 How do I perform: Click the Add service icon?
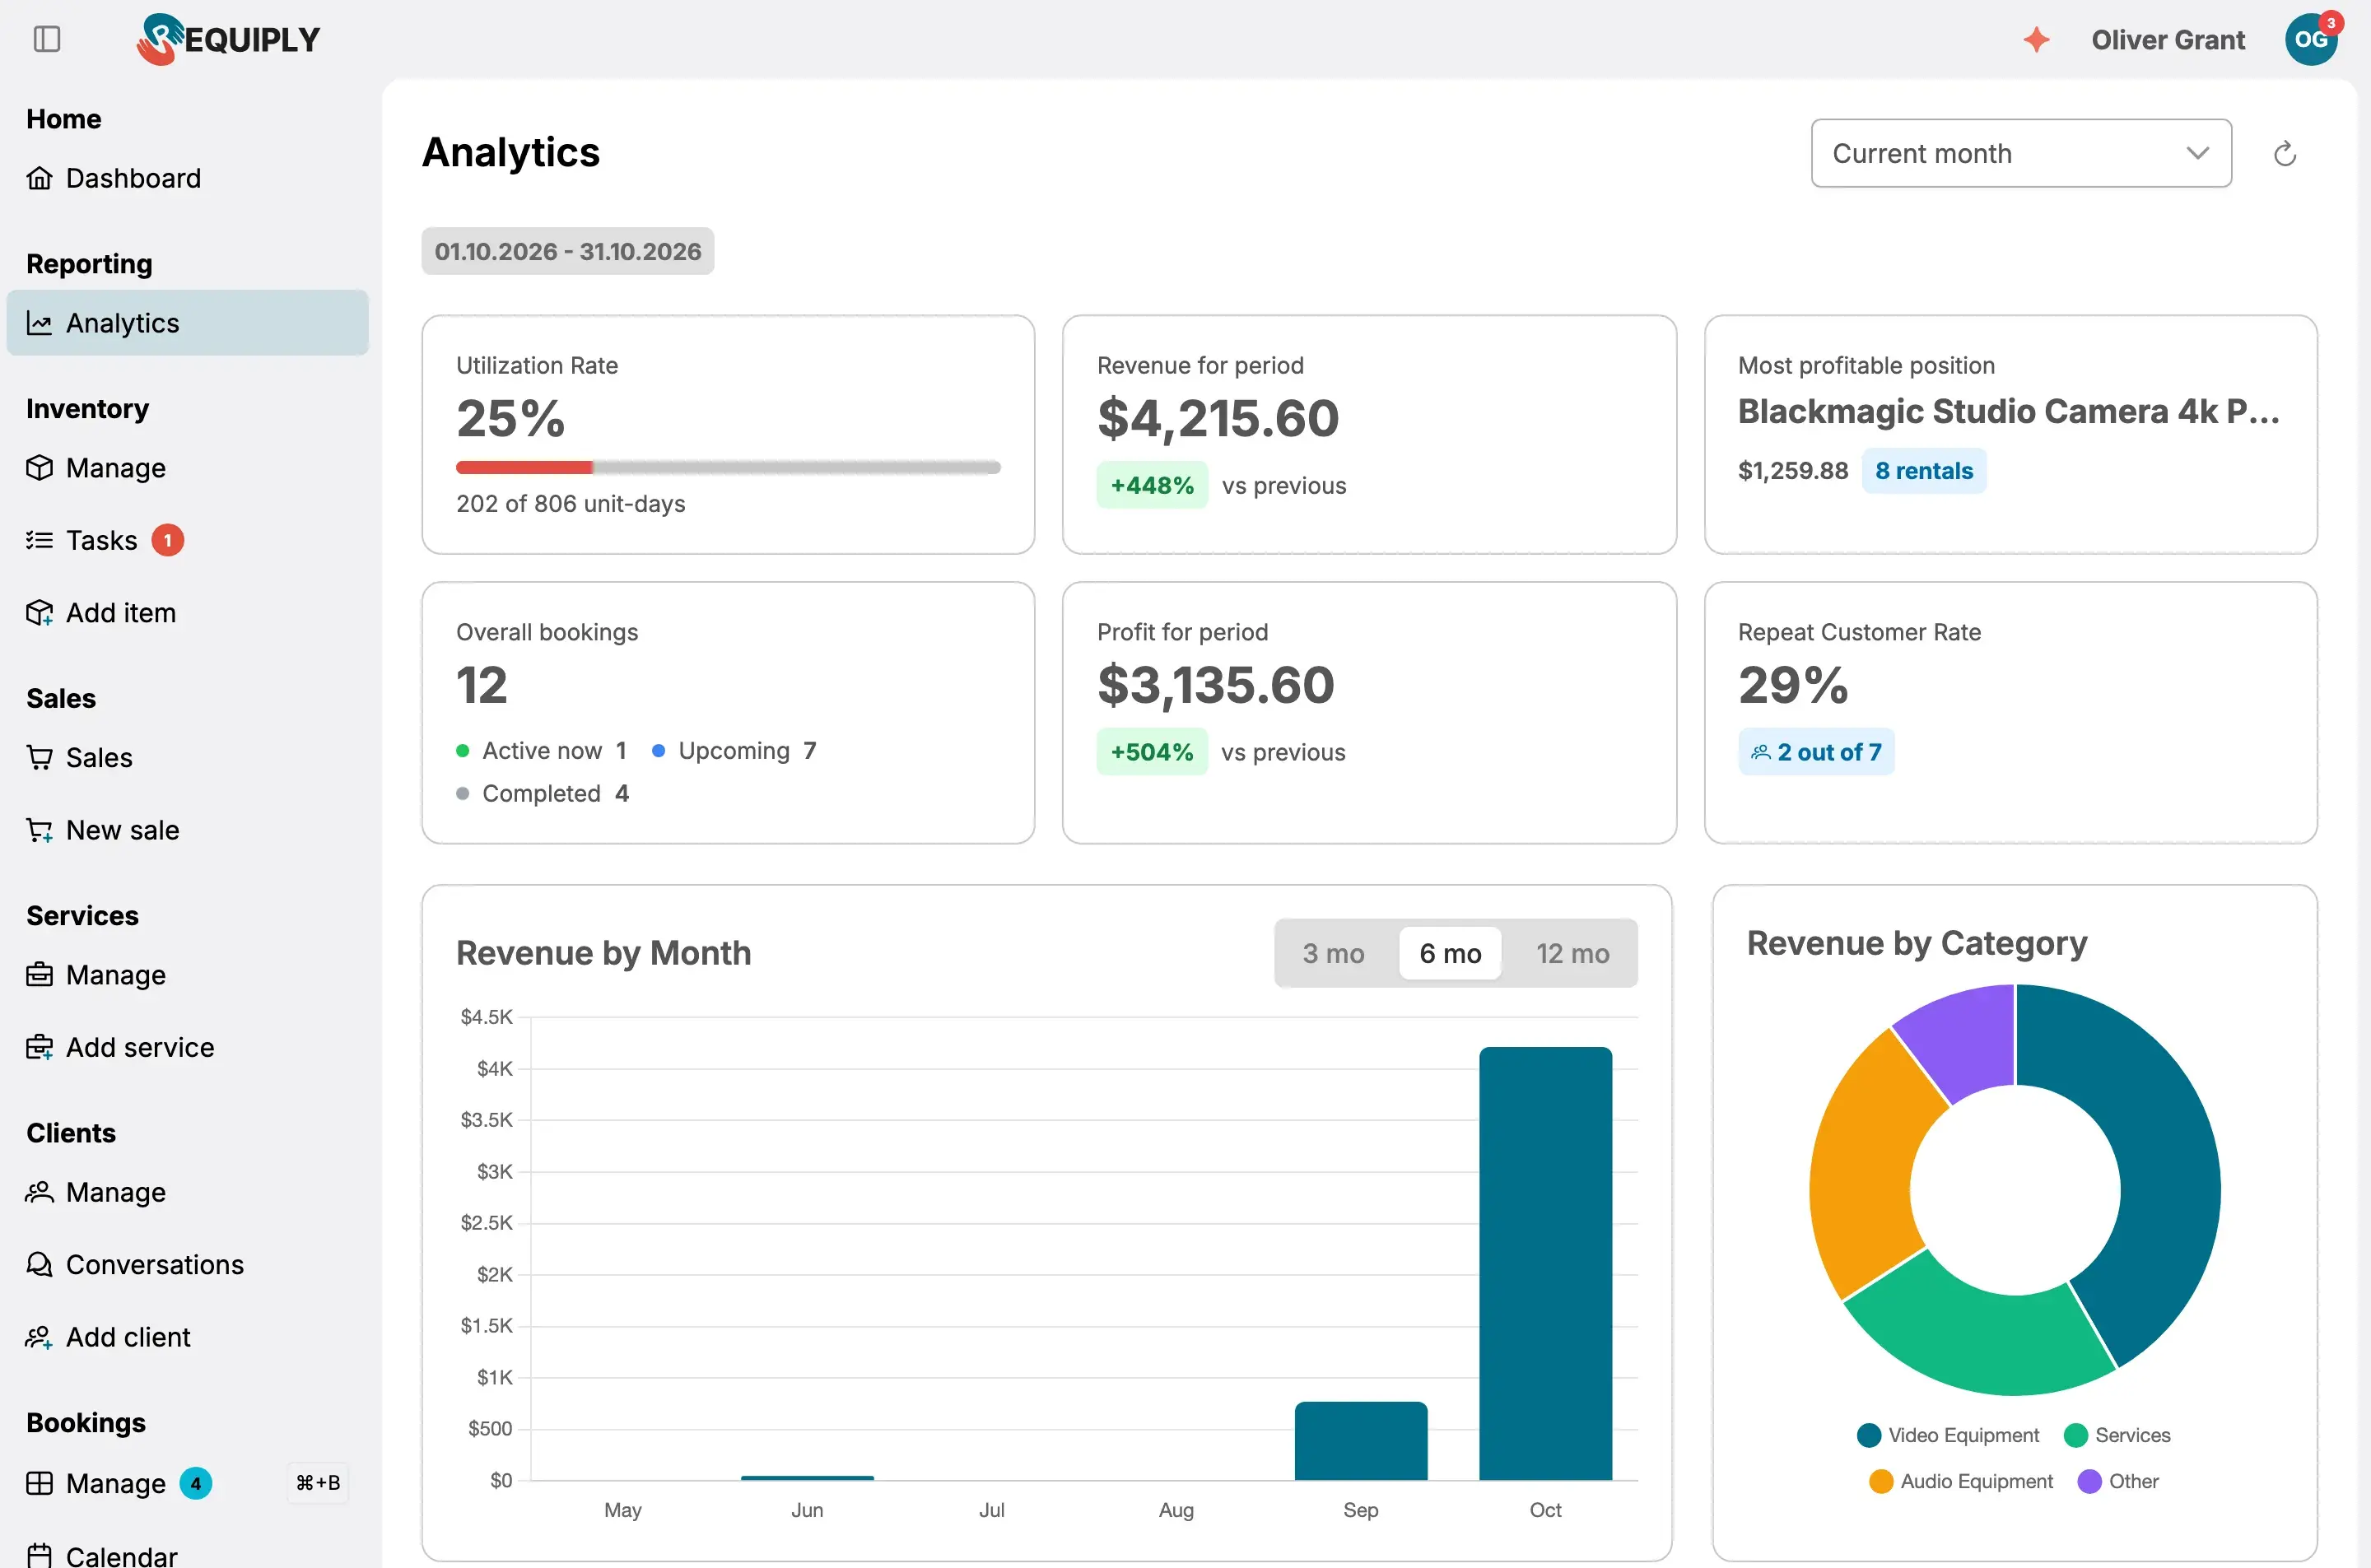click(x=39, y=1047)
